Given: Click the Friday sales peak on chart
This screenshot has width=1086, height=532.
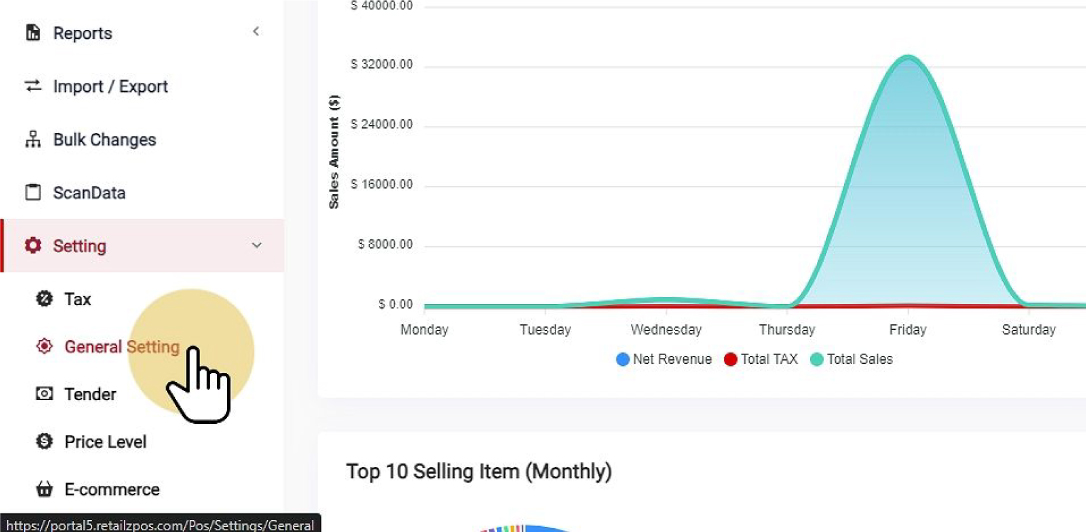Looking at the screenshot, I should click(x=908, y=58).
